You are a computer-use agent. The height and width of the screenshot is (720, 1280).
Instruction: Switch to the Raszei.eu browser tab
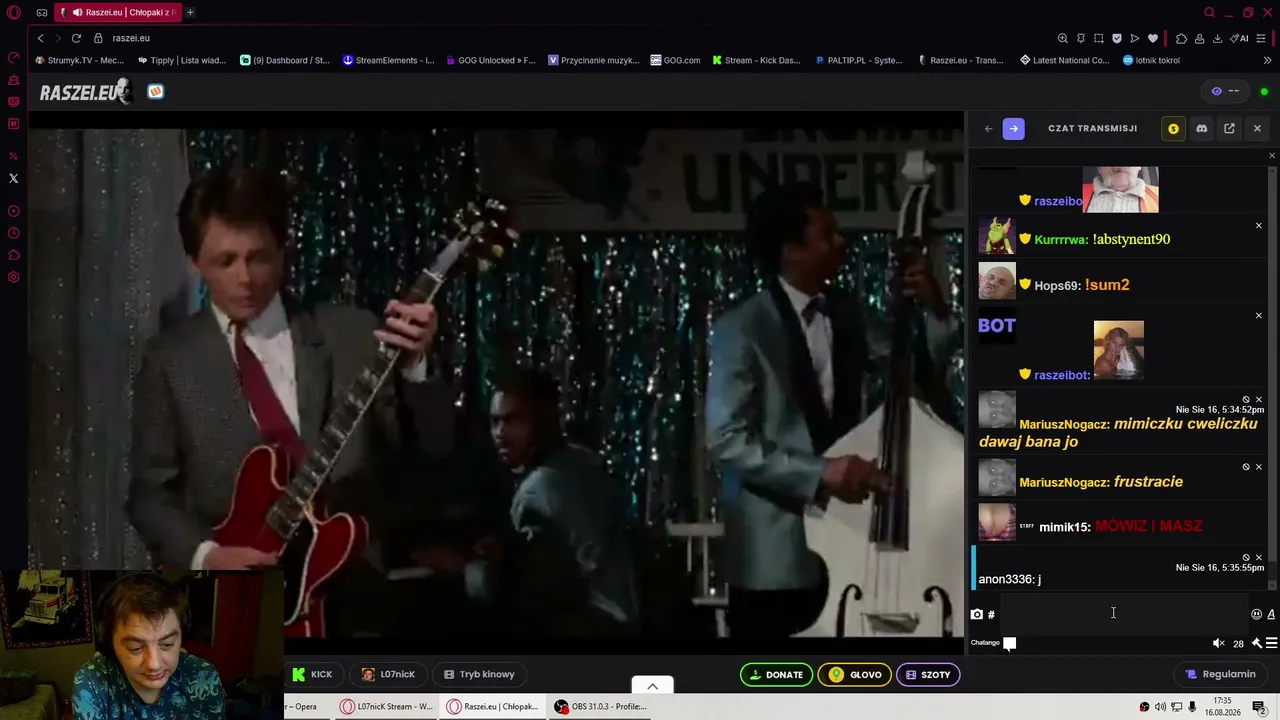117,13
